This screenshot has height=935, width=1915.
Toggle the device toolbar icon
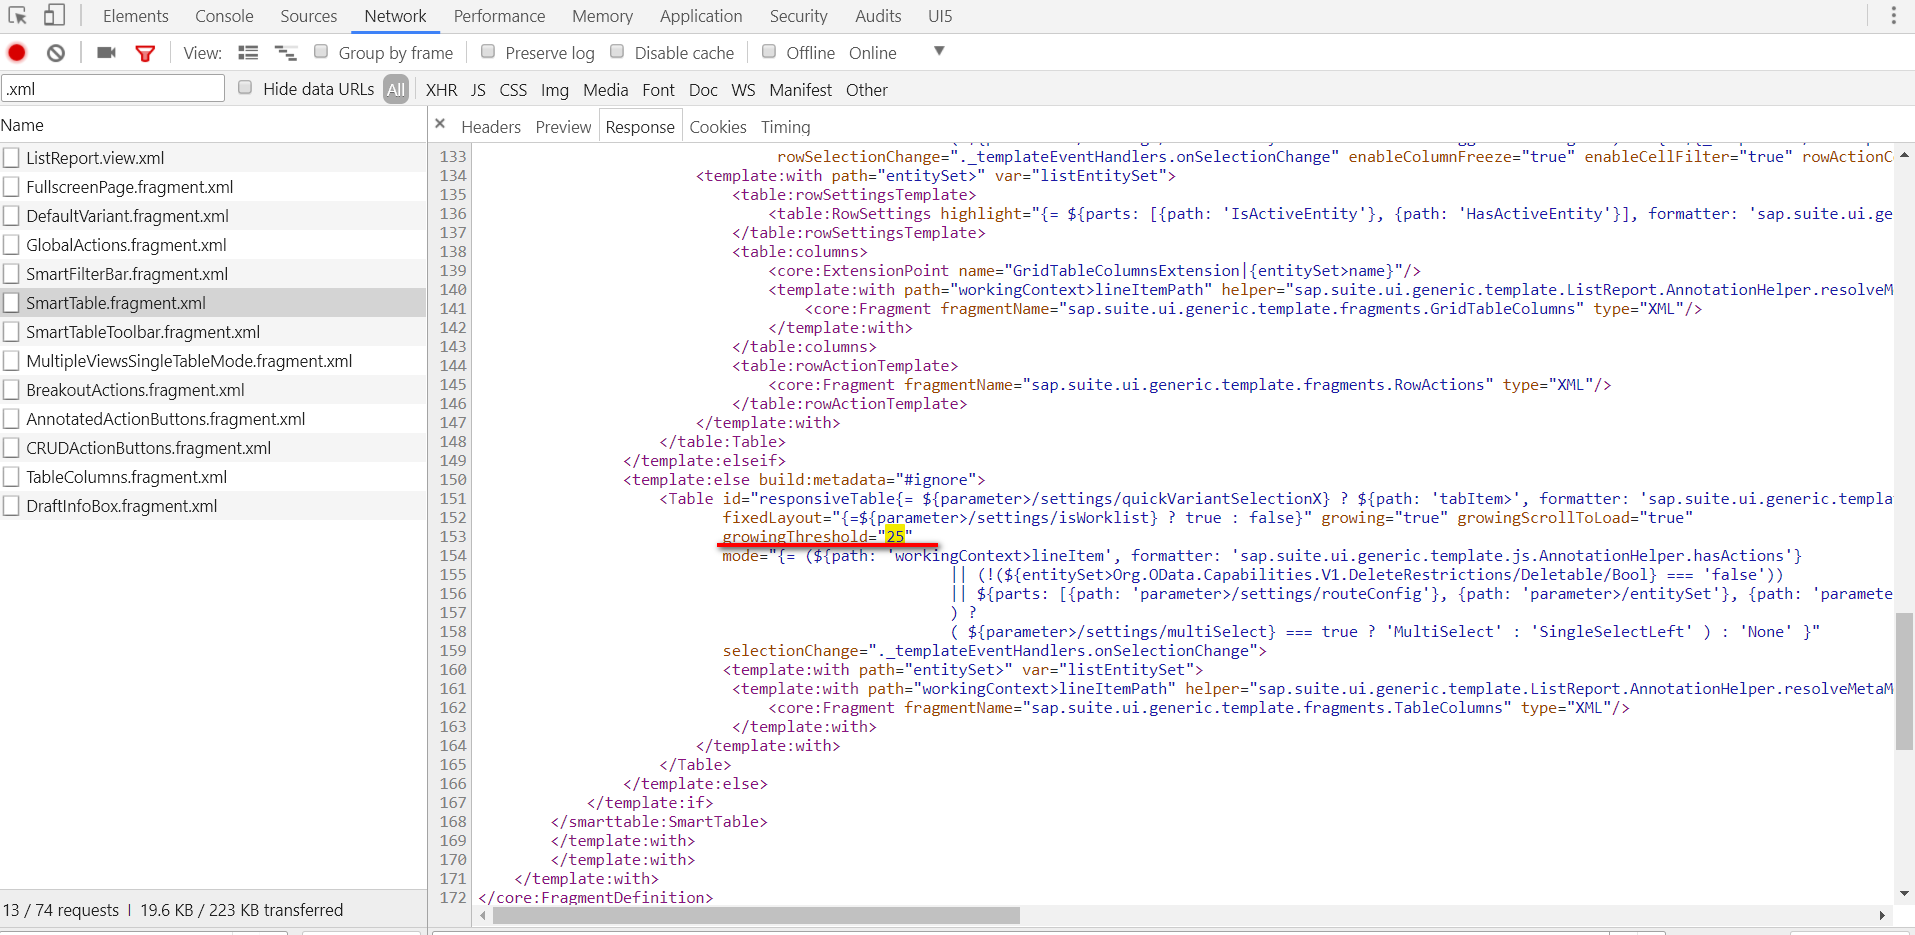54,15
